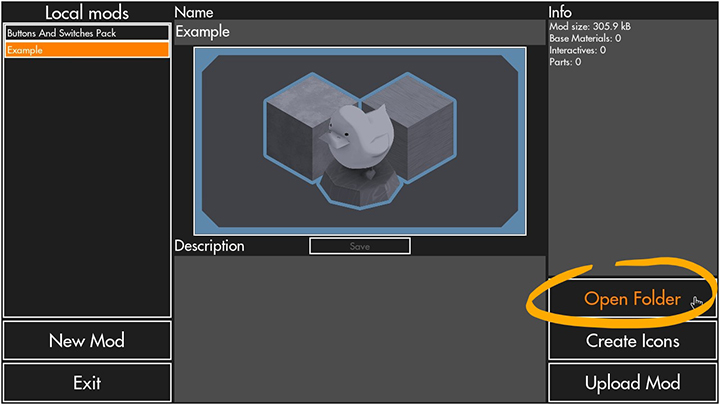Exit the mod tool
720x405 pixels.
pos(87,382)
